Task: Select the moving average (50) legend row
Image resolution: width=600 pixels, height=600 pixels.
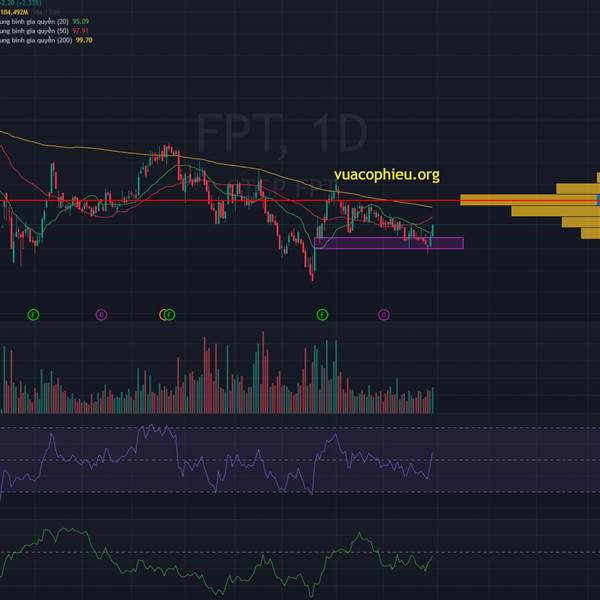Action: tap(44, 31)
